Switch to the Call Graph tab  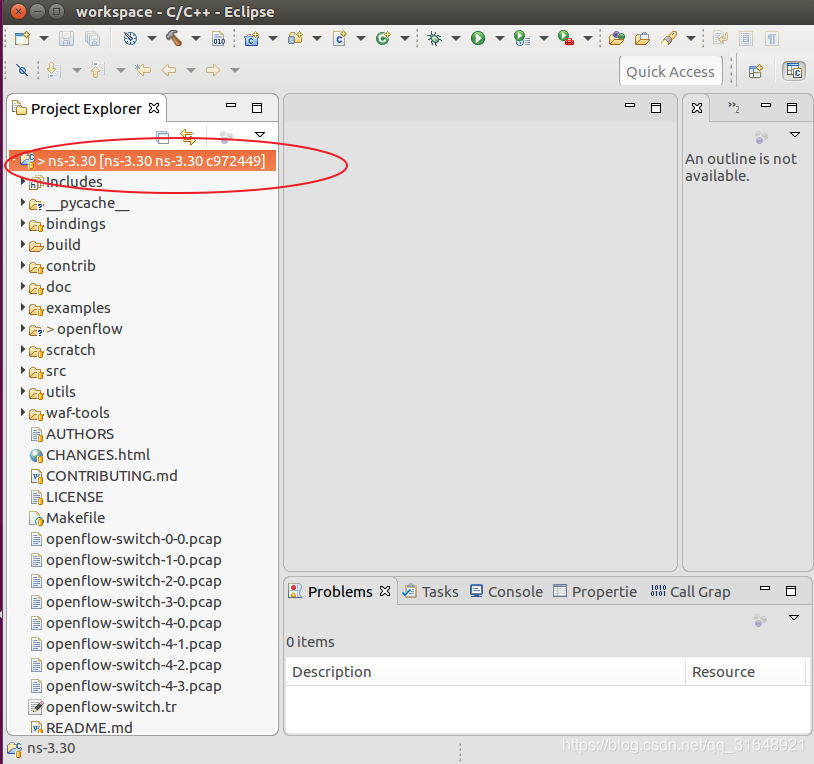[x=690, y=592]
